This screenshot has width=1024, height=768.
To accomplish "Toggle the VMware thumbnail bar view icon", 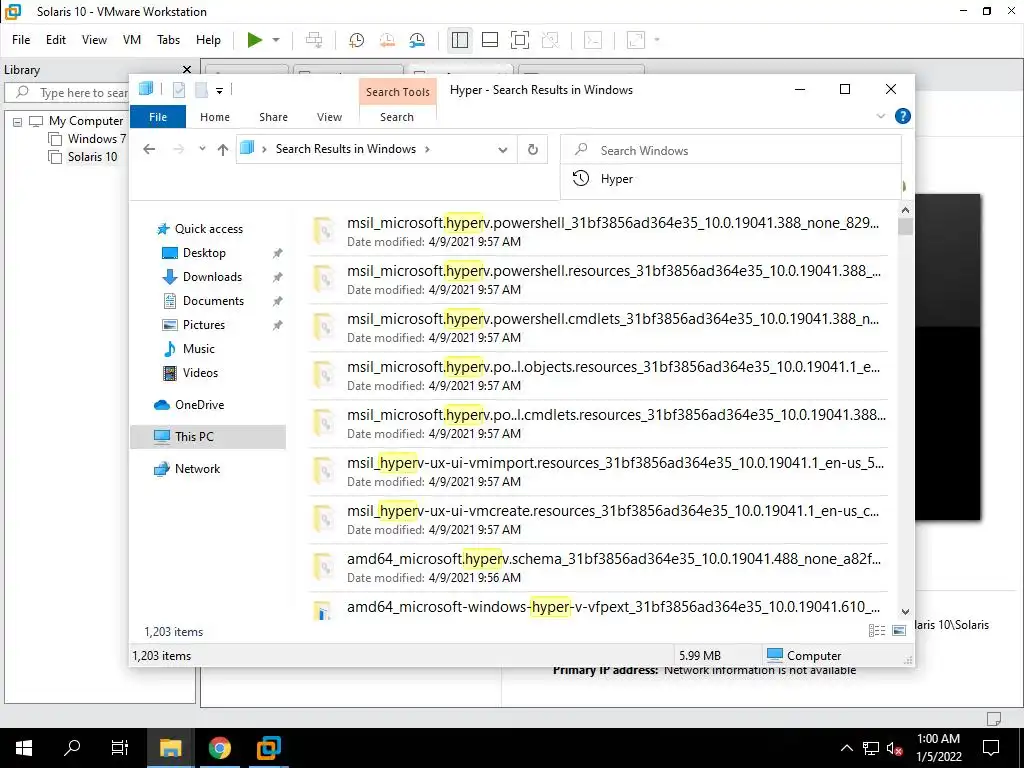I will pos(490,40).
